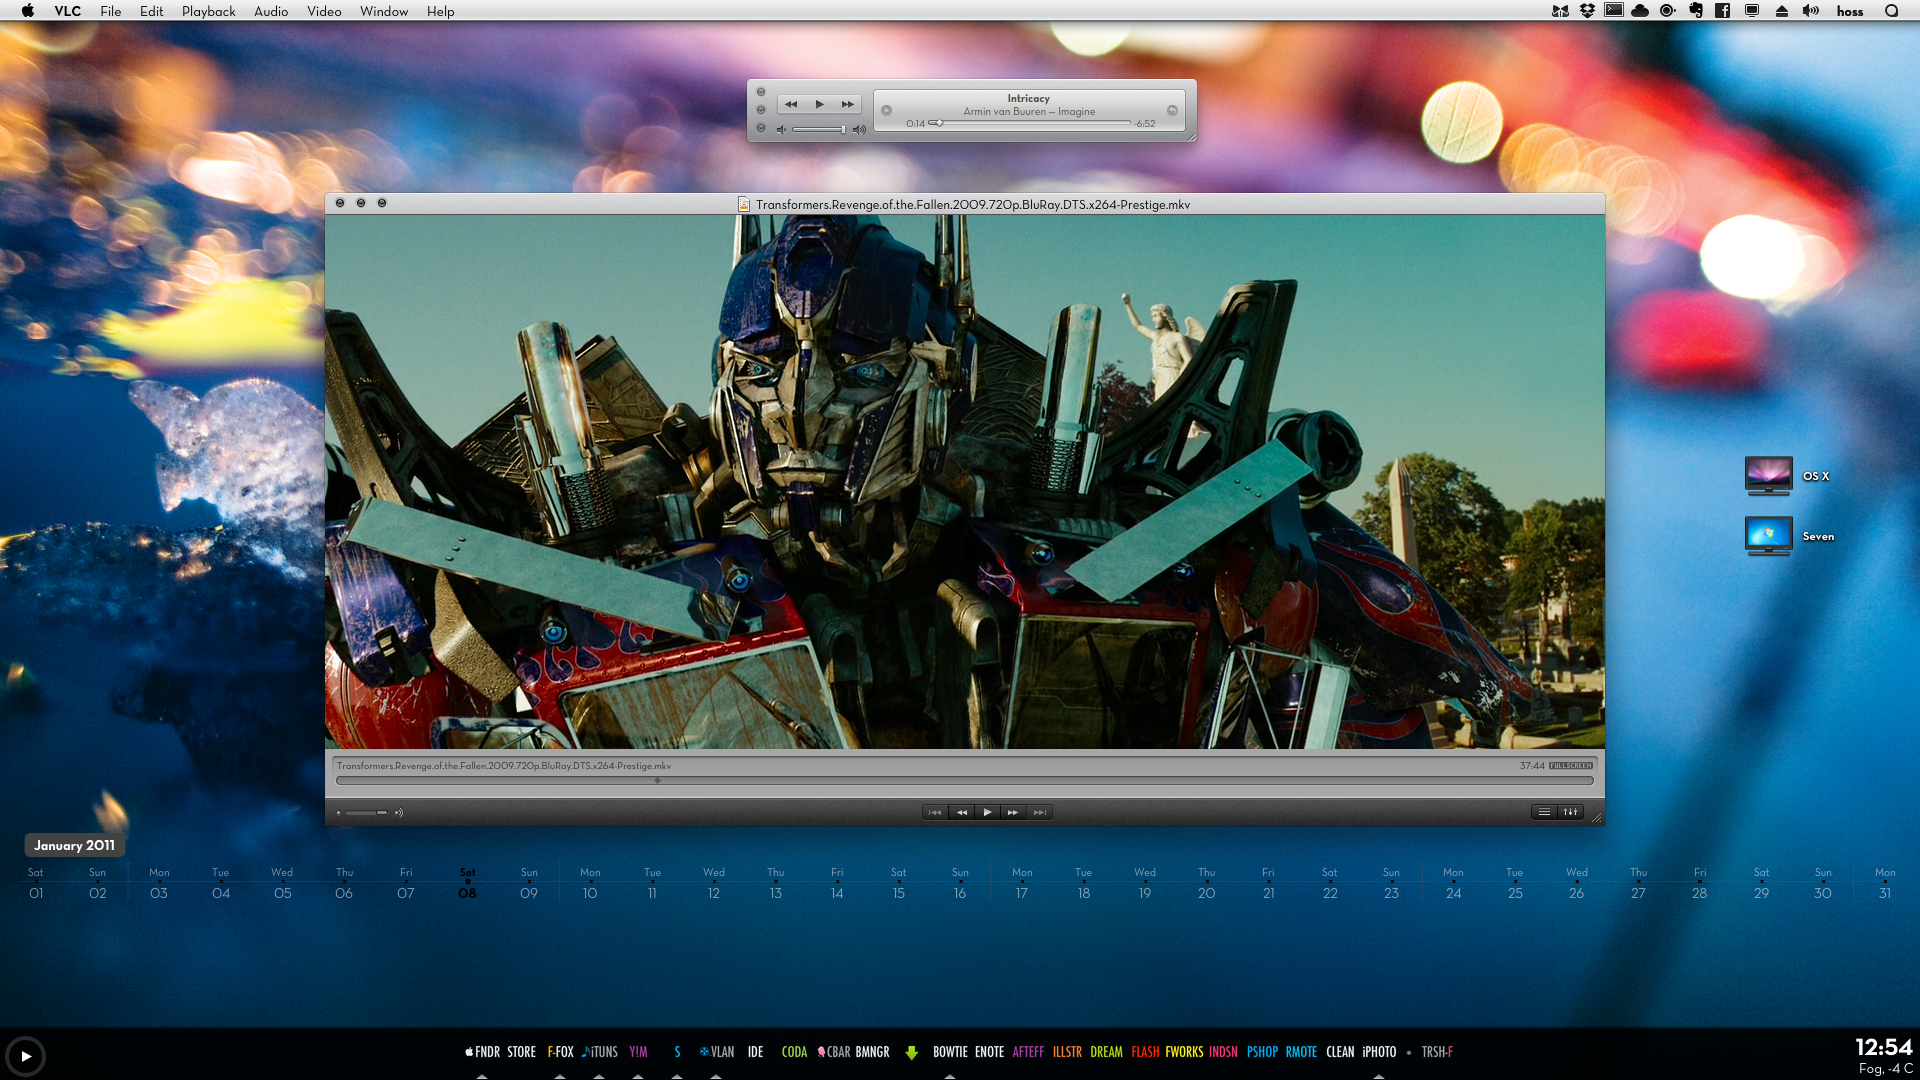1920x1080 pixels.
Task: Open Facebook menu bar icon
Action: point(1723,11)
